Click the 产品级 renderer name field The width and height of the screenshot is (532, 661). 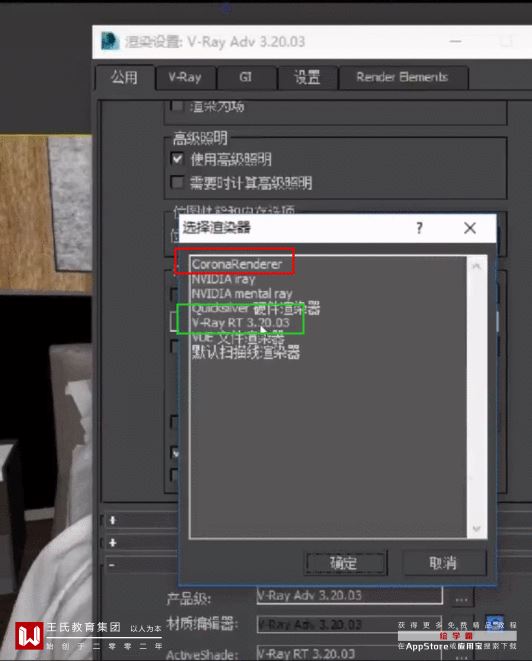[349, 595]
